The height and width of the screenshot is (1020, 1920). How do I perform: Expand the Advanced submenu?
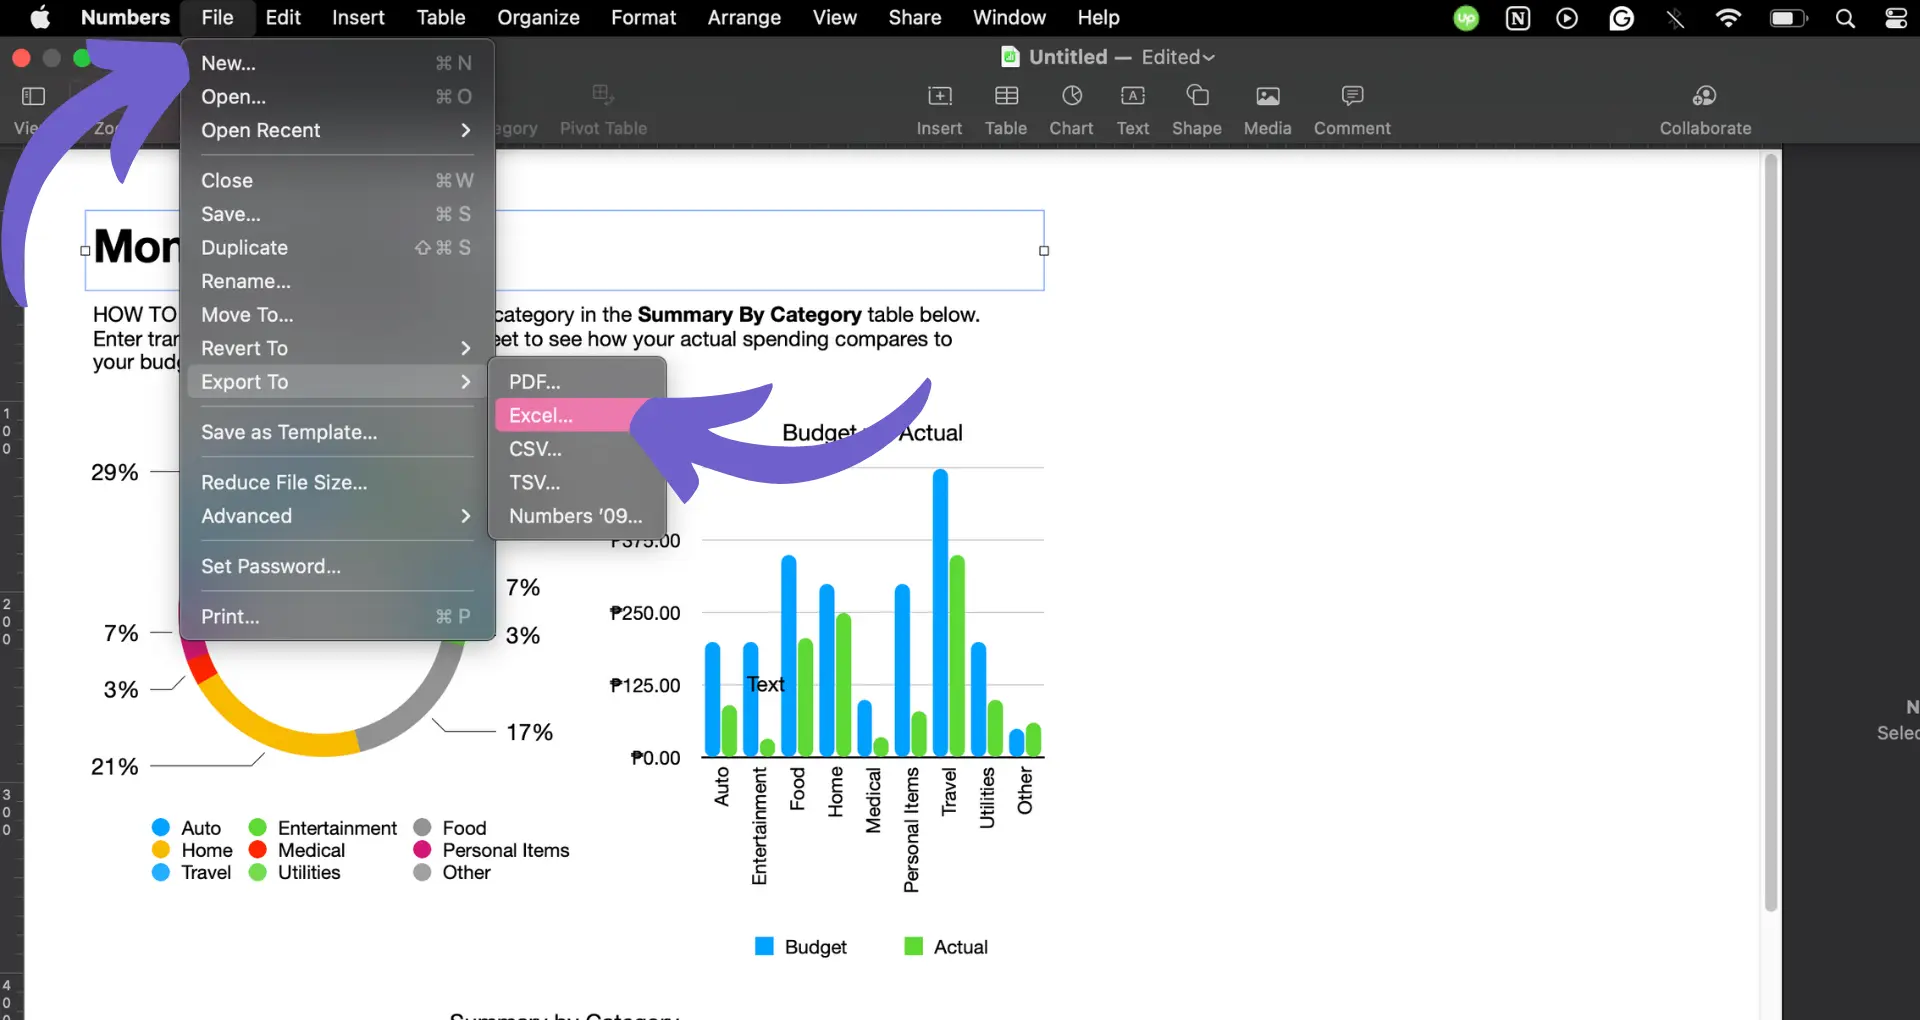(336, 516)
